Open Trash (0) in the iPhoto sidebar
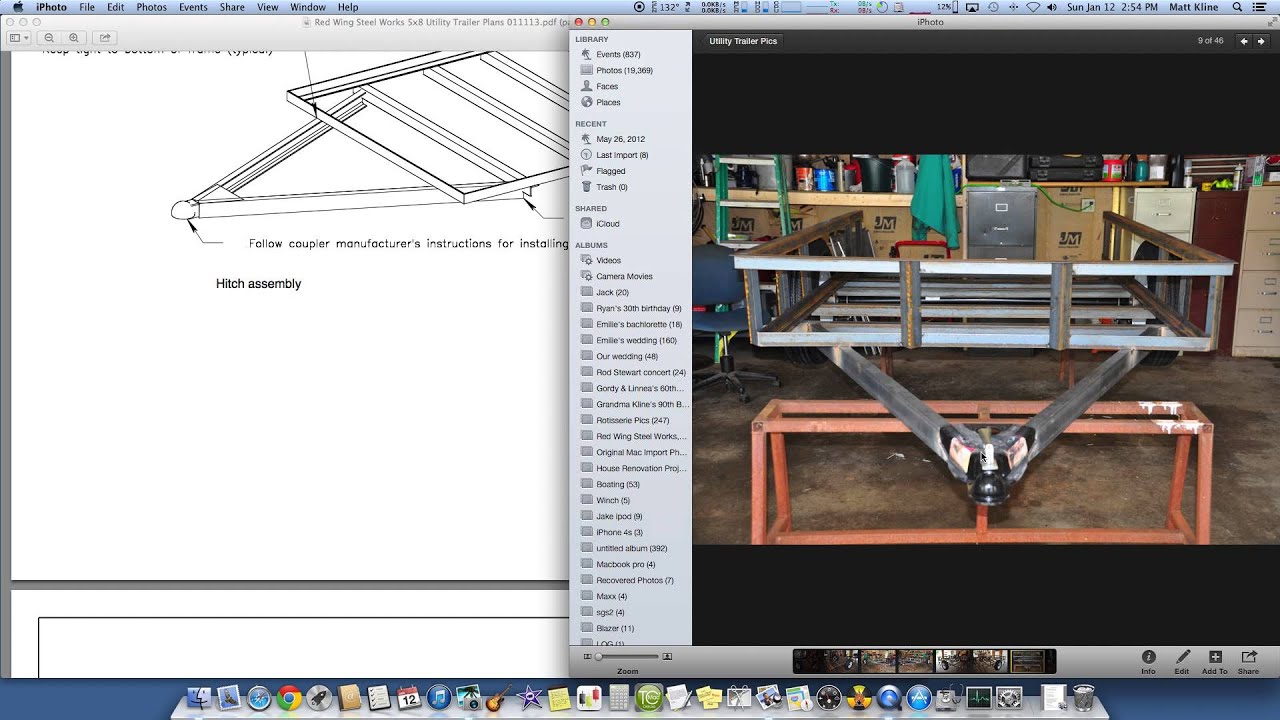 coord(611,187)
